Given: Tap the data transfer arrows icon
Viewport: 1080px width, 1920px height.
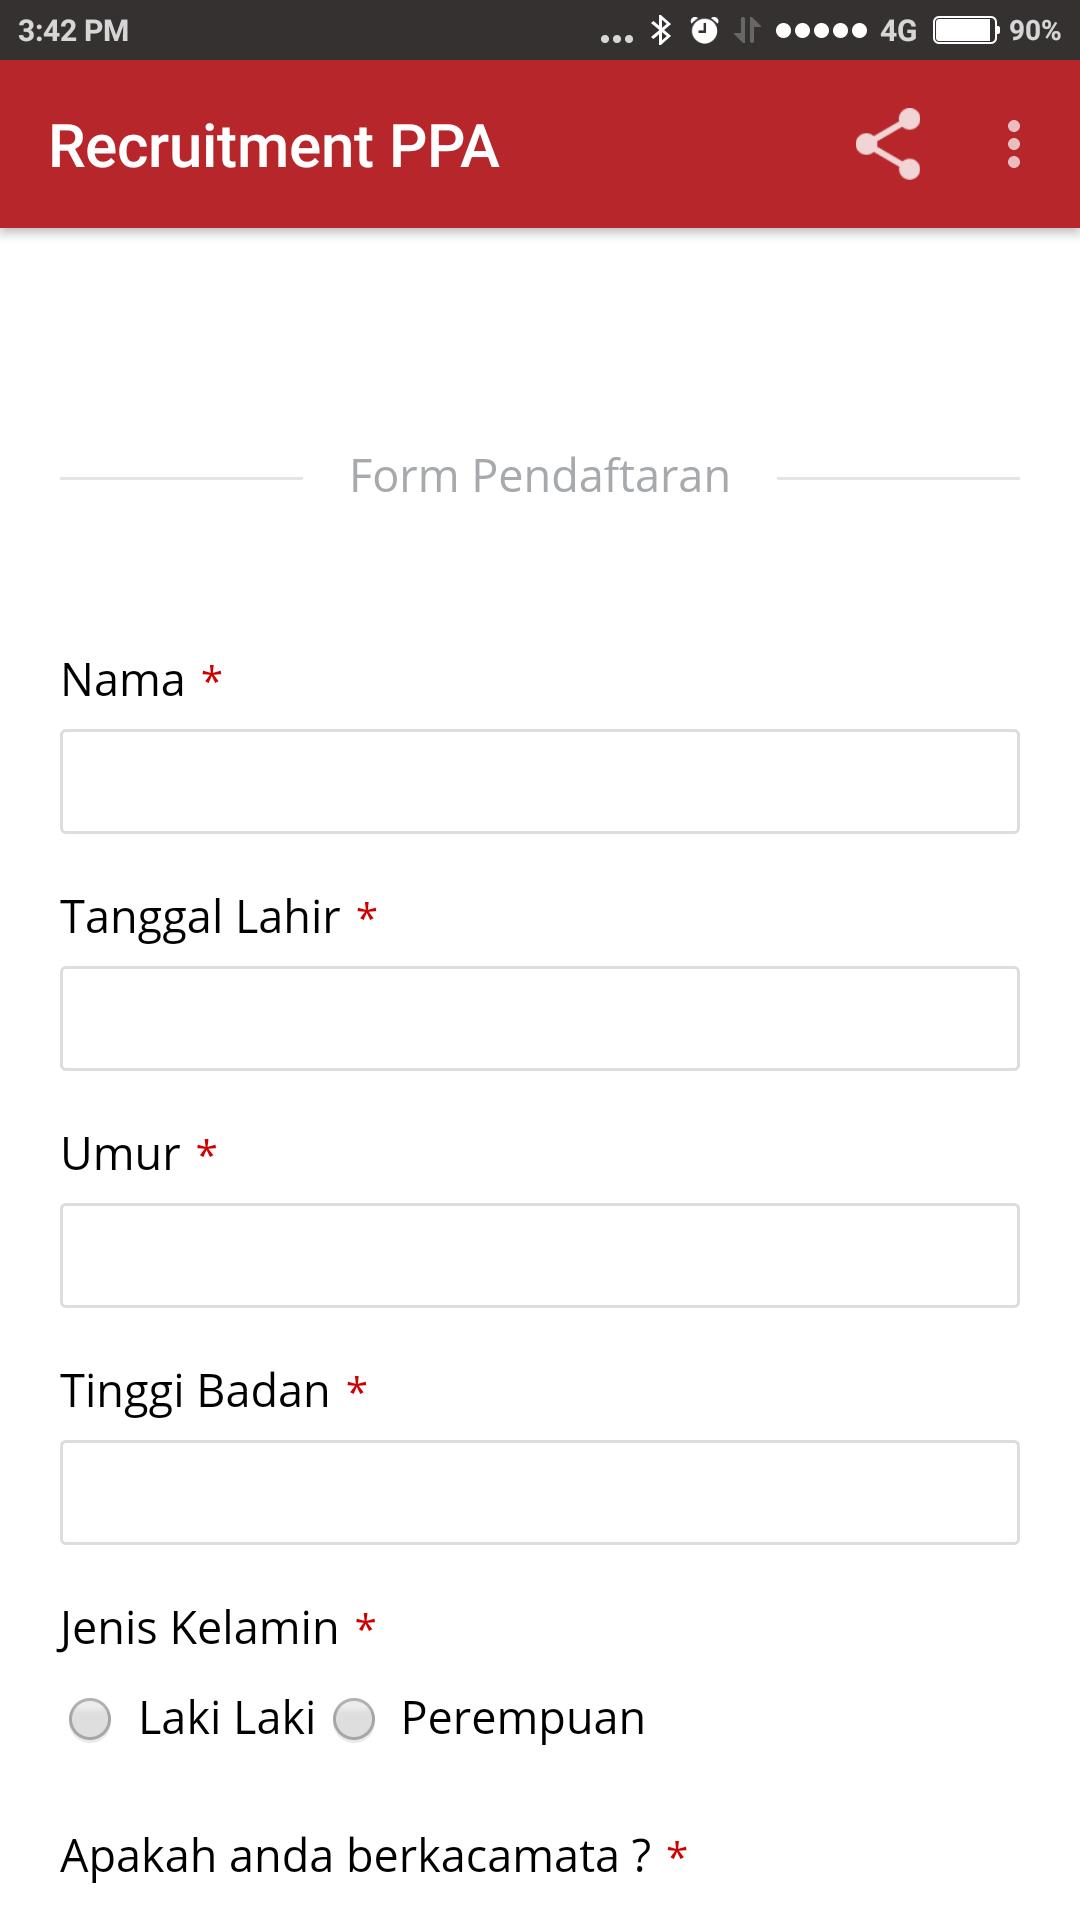Looking at the screenshot, I should click(747, 31).
